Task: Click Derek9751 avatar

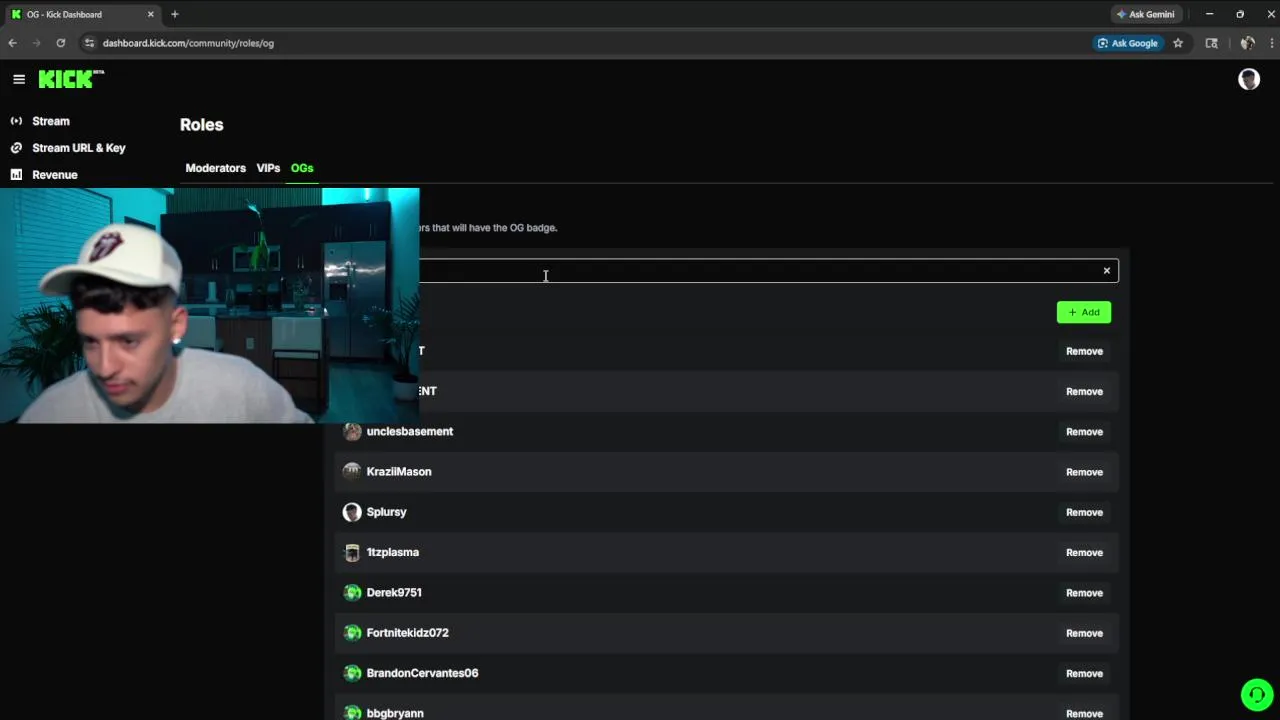Action: click(352, 592)
